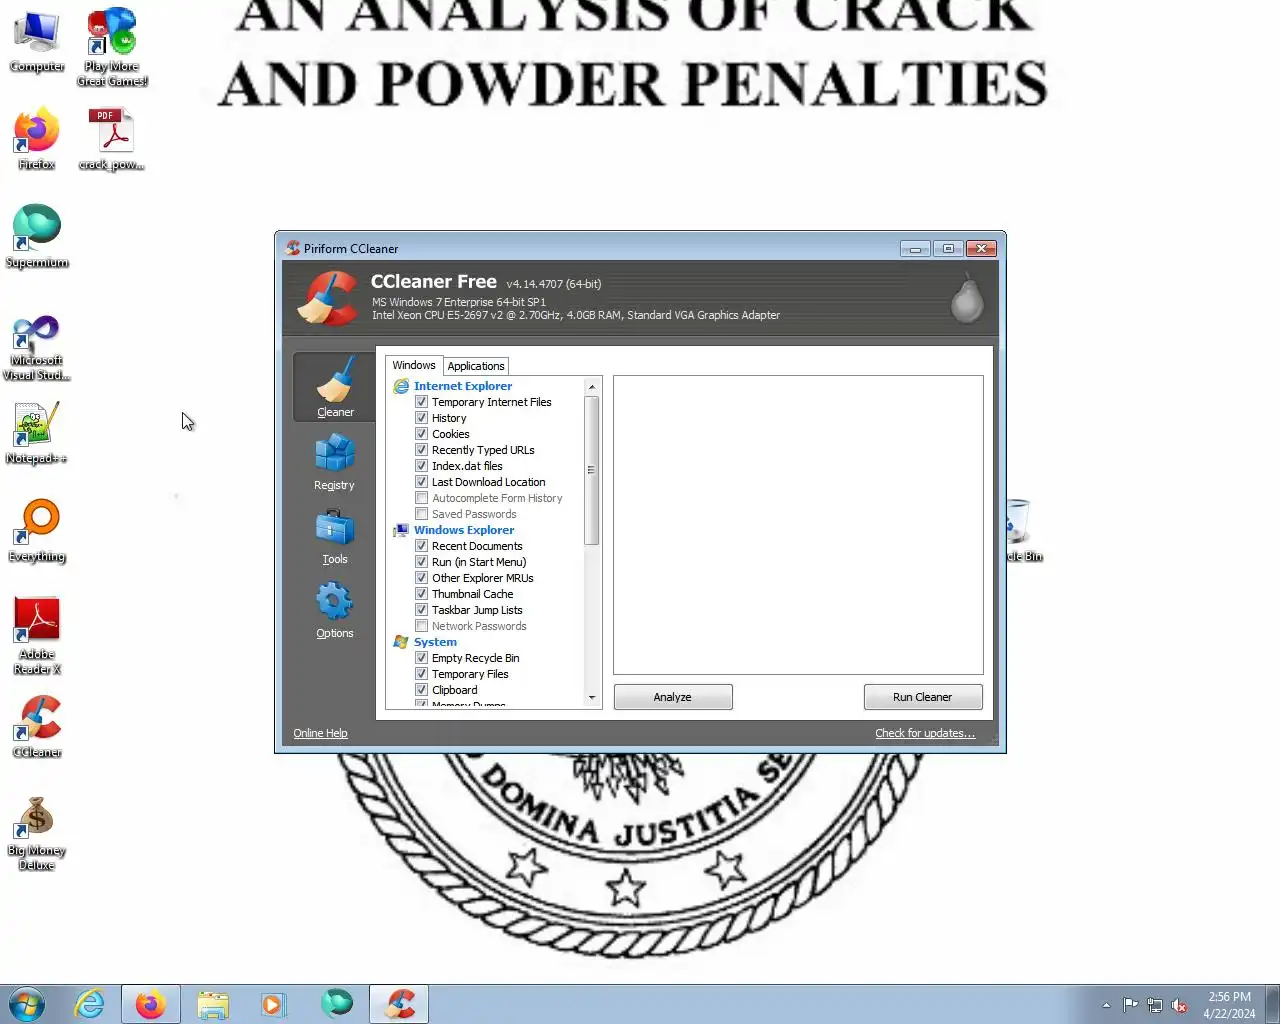Uncheck Temporary Files under System
Viewport: 1280px width, 1024px height.
pos(422,674)
